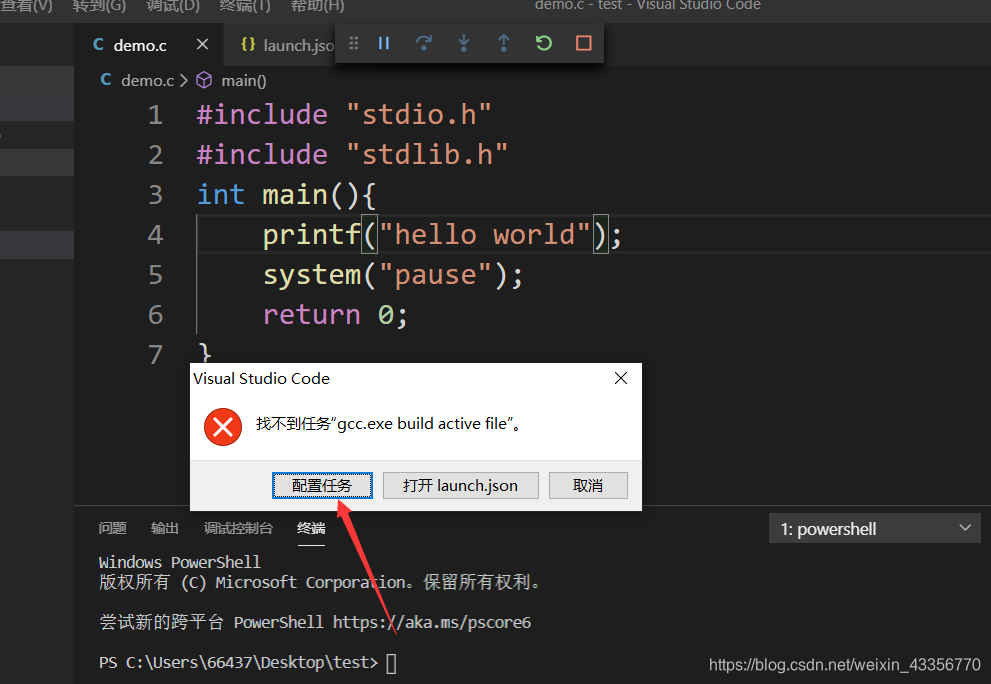Open the 转到(G) menu
The height and width of the screenshot is (684, 991).
(x=99, y=6)
